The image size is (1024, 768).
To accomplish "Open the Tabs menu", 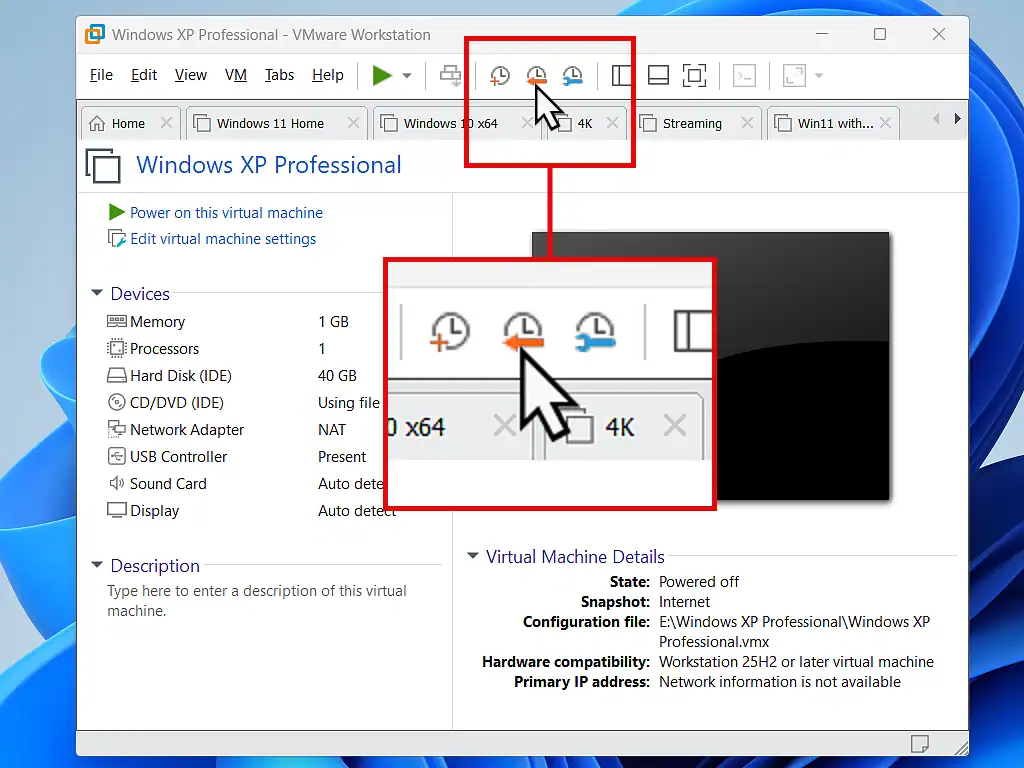I will tap(280, 75).
